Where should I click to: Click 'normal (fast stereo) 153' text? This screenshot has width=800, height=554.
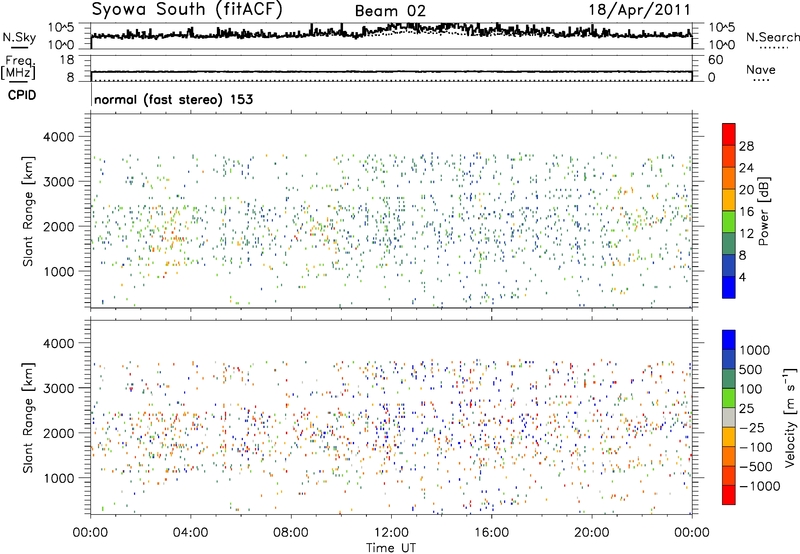click(x=173, y=99)
